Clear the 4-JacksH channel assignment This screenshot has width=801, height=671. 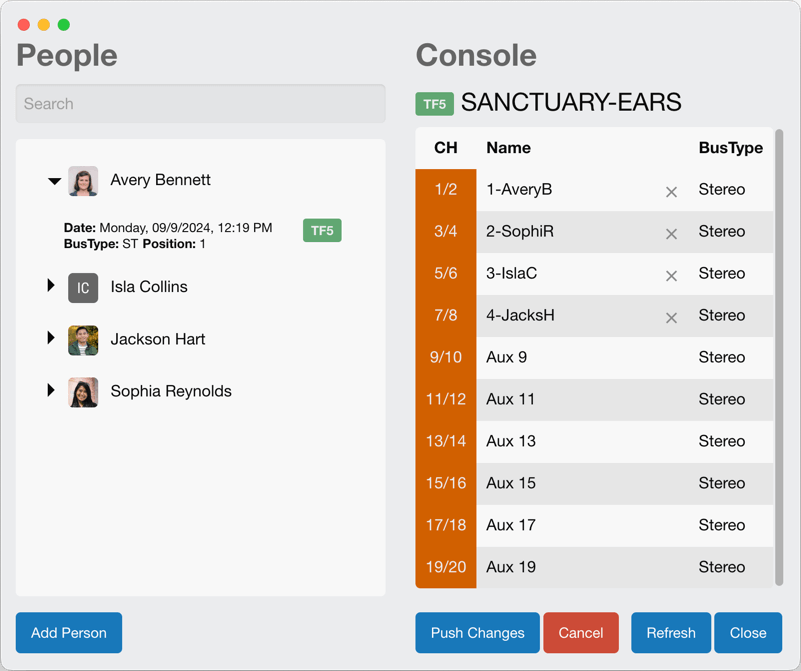coord(671,317)
